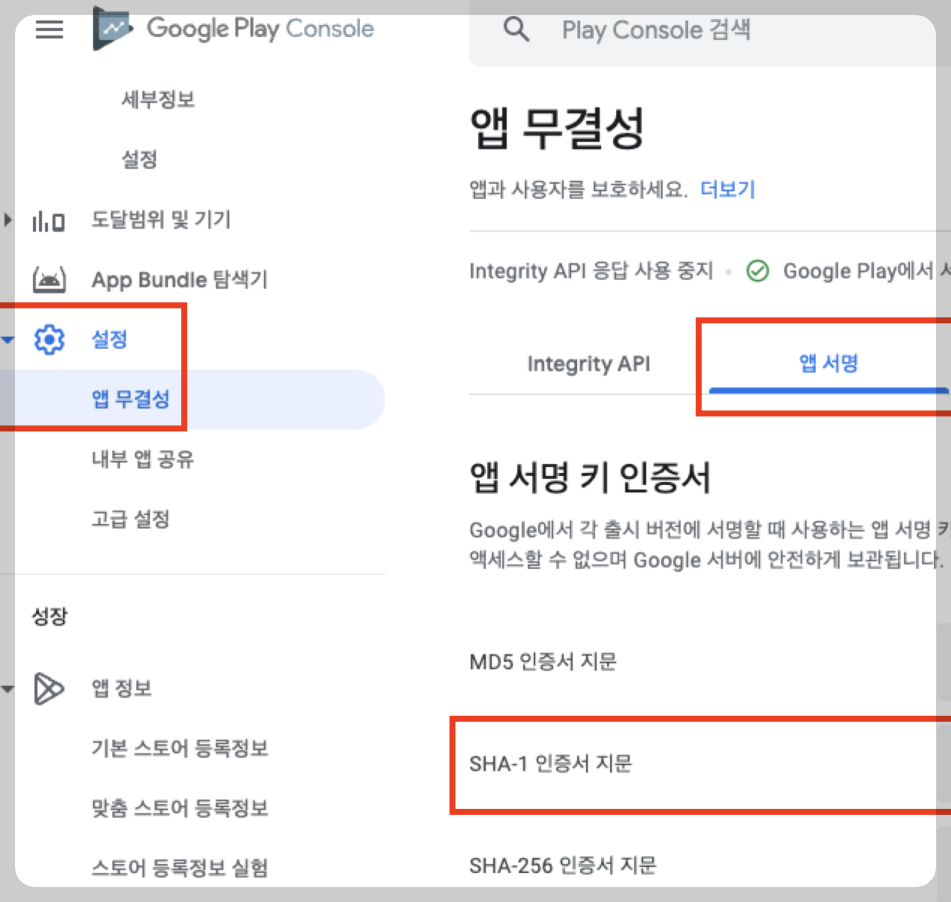Open the upper 설정 sidebar item

click(x=139, y=160)
